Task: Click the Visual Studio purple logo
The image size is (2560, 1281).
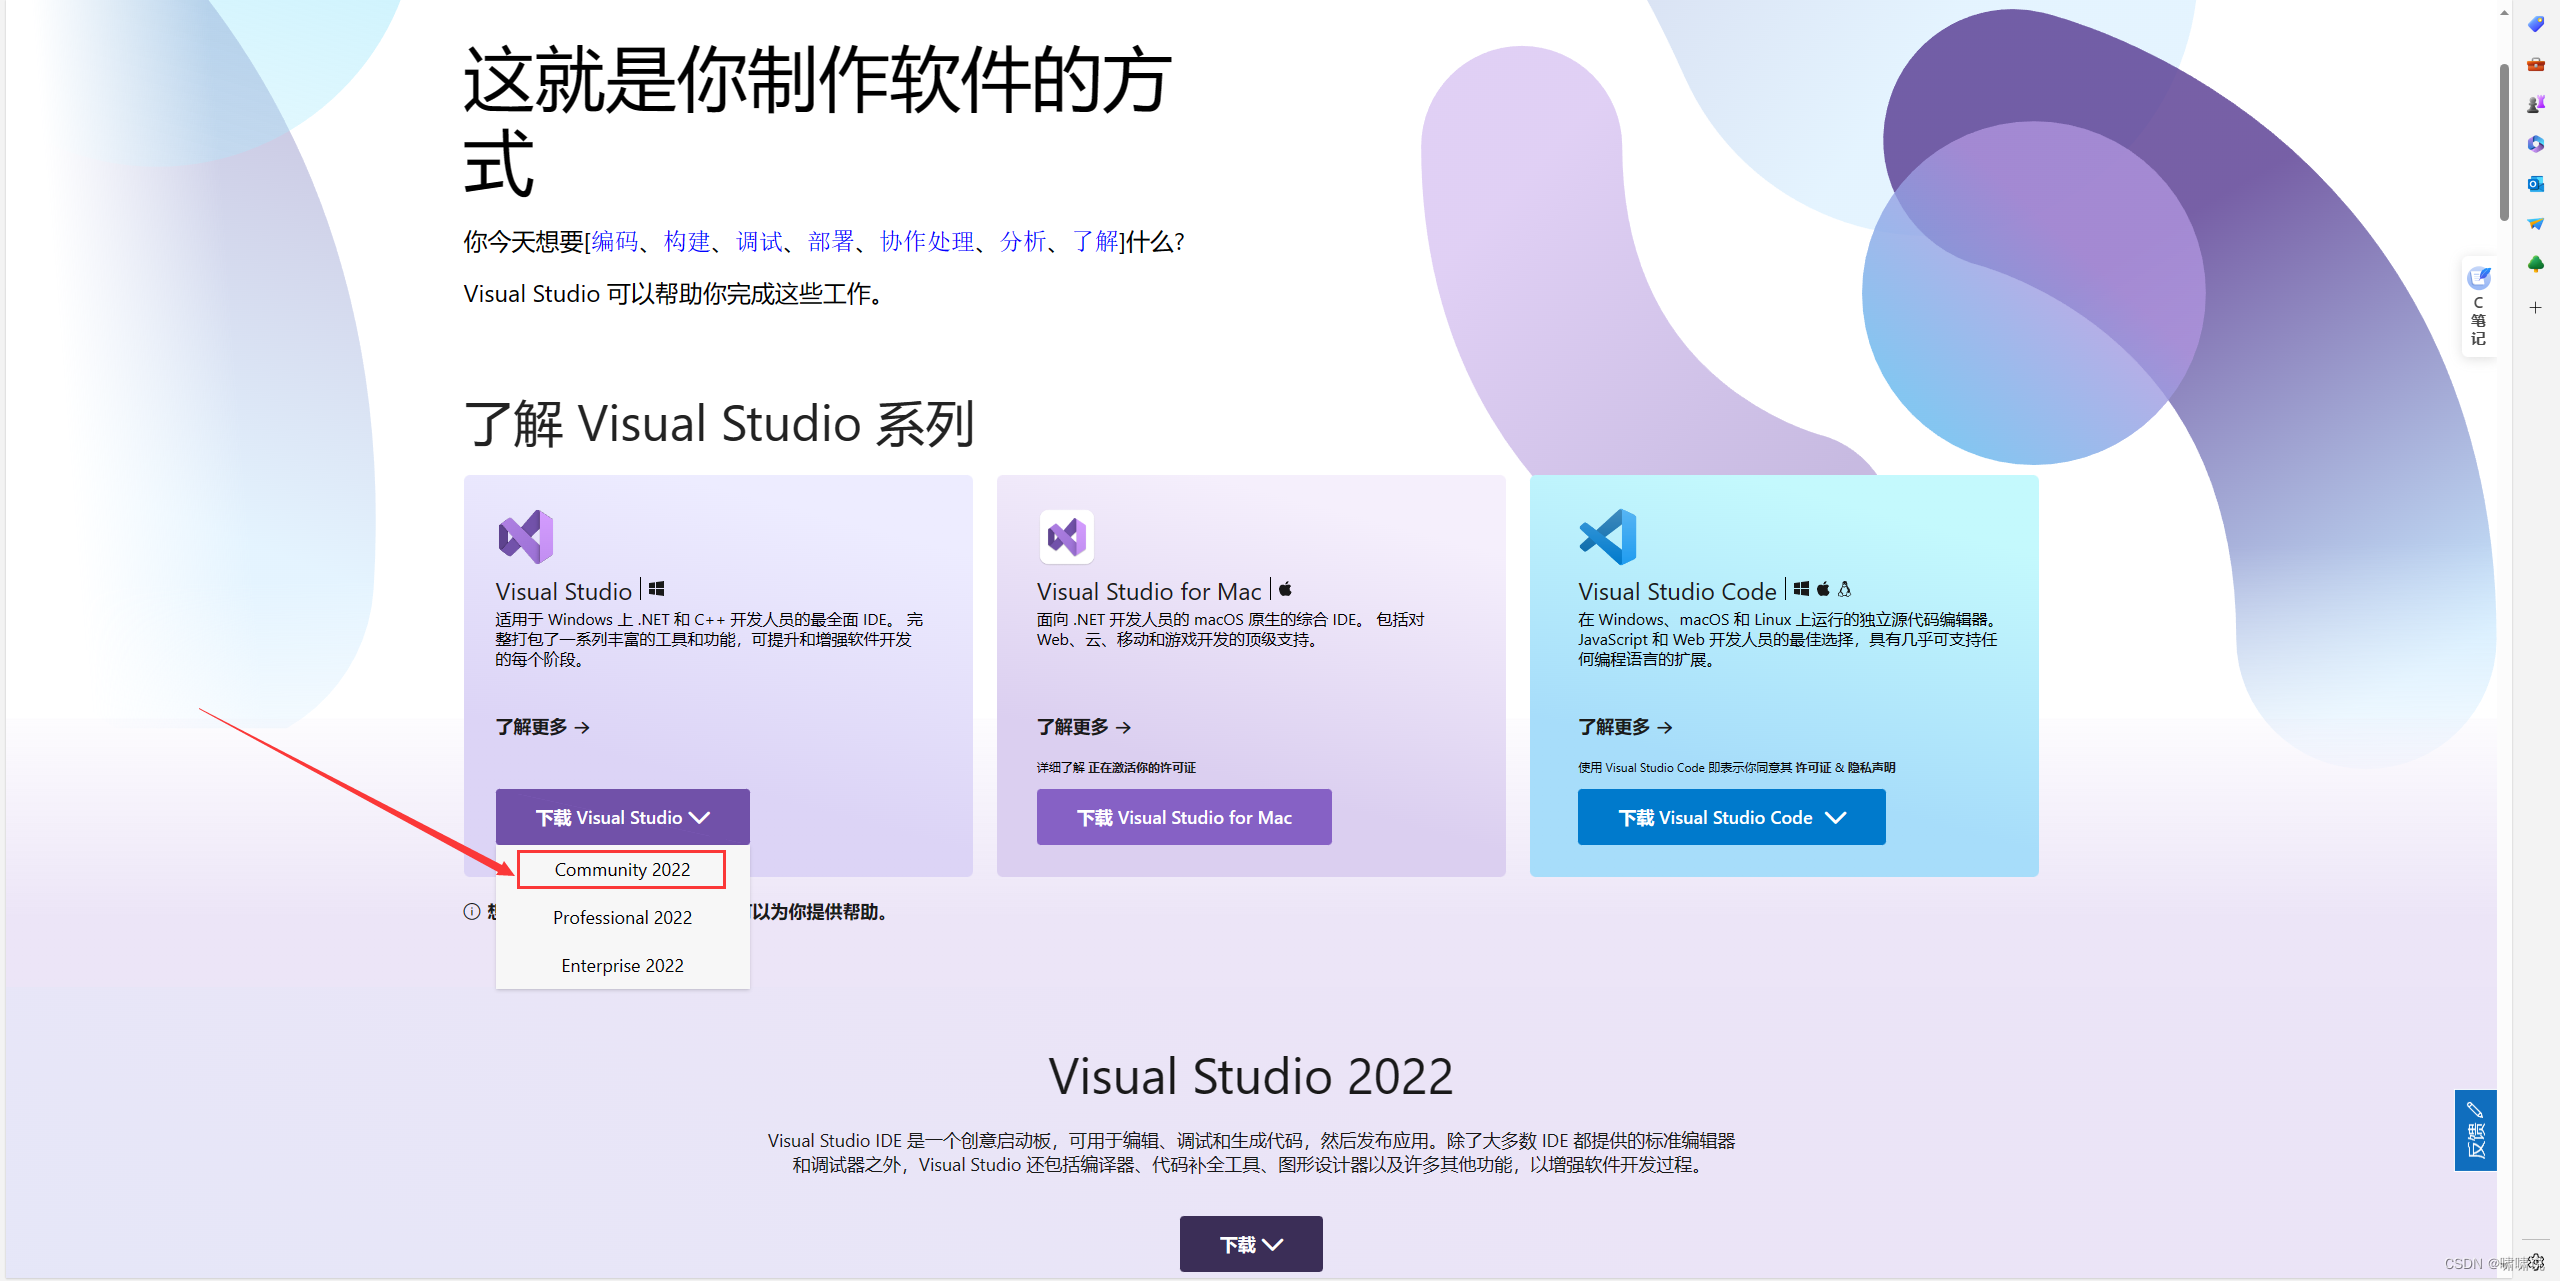Action: (526, 537)
